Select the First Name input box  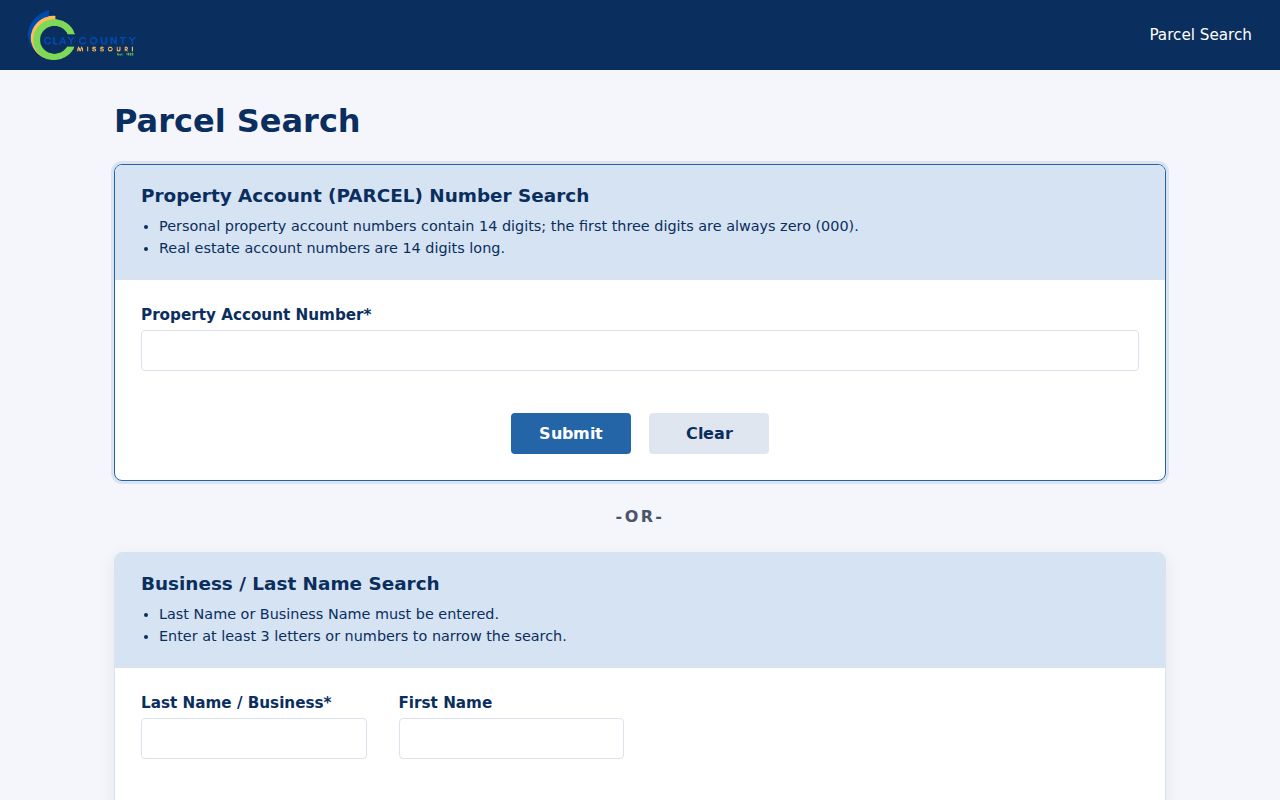(511, 739)
